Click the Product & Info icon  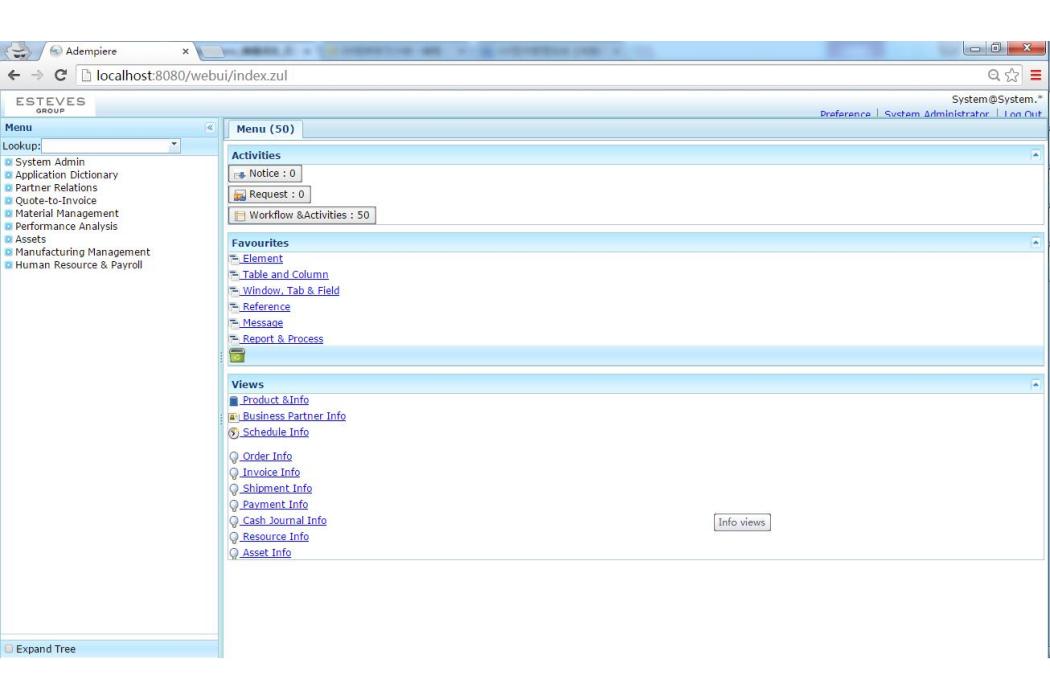(x=234, y=401)
